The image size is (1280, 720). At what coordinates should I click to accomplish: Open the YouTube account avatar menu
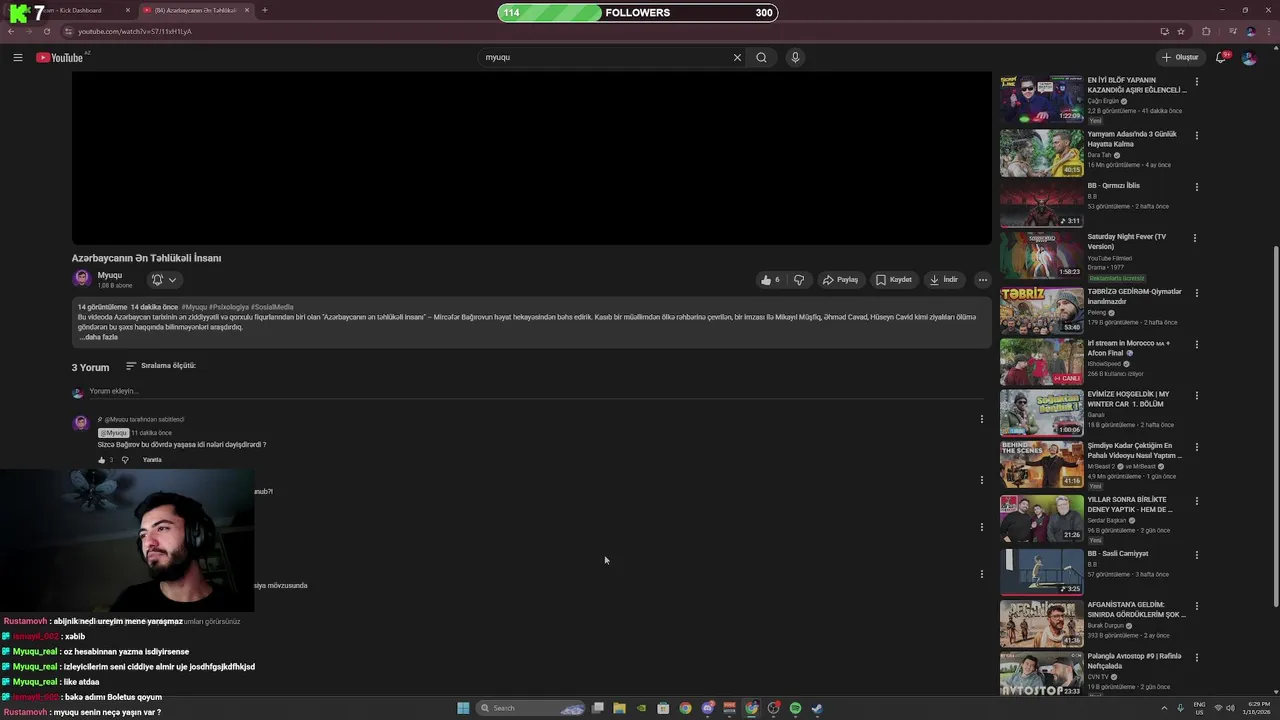1249,57
